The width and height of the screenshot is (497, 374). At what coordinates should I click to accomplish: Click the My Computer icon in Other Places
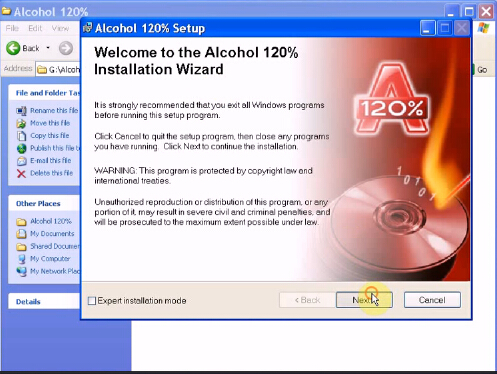click(x=21, y=259)
